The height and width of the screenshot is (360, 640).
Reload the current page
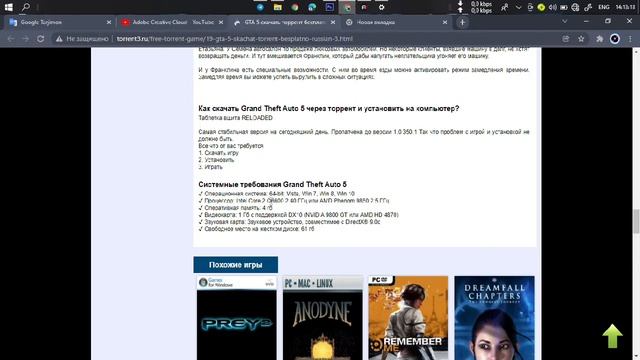40,39
